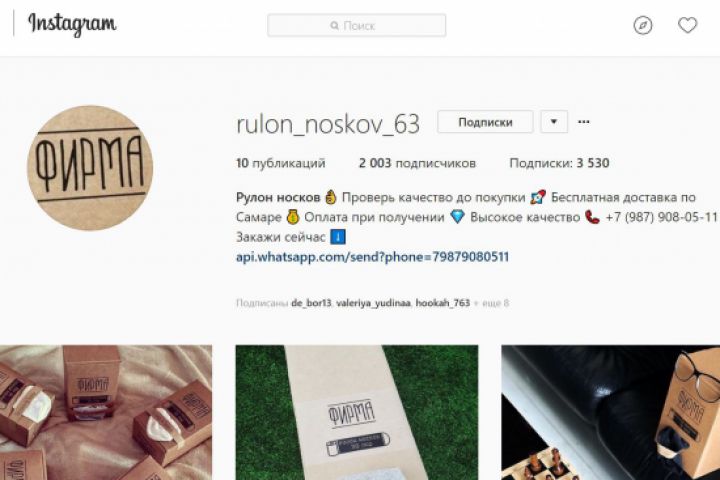The height and width of the screenshot is (480, 720).
Task: Click the Instagram logo
Action: (72, 24)
